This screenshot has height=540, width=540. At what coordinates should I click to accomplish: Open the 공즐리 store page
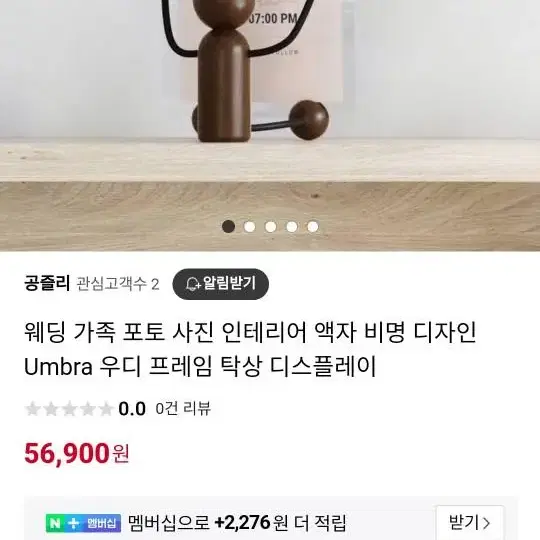[x=47, y=283]
